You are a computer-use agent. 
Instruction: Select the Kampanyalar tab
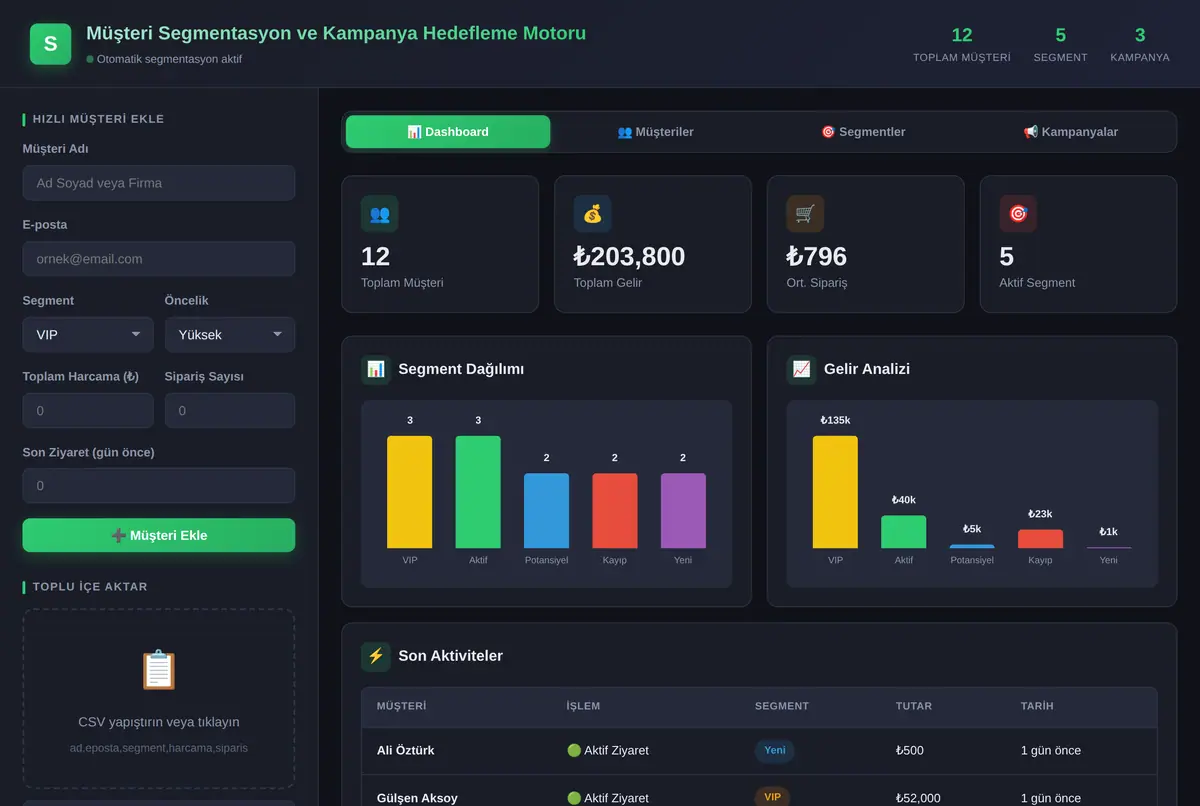coord(1070,132)
